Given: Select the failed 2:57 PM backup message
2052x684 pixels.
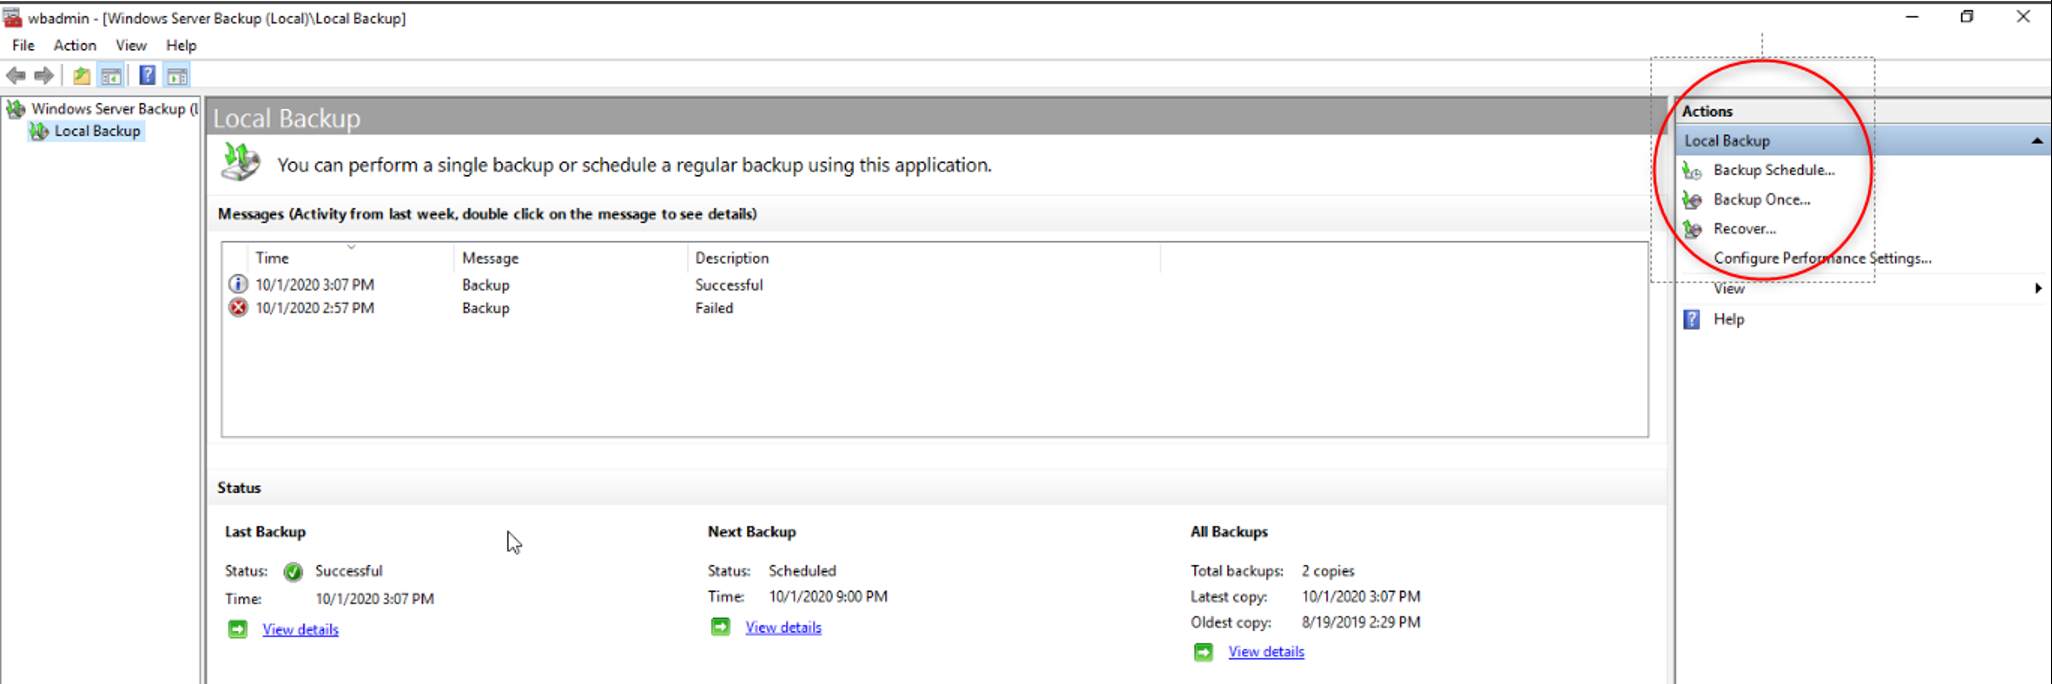Looking at the screenshot, I should pos(314,309).
